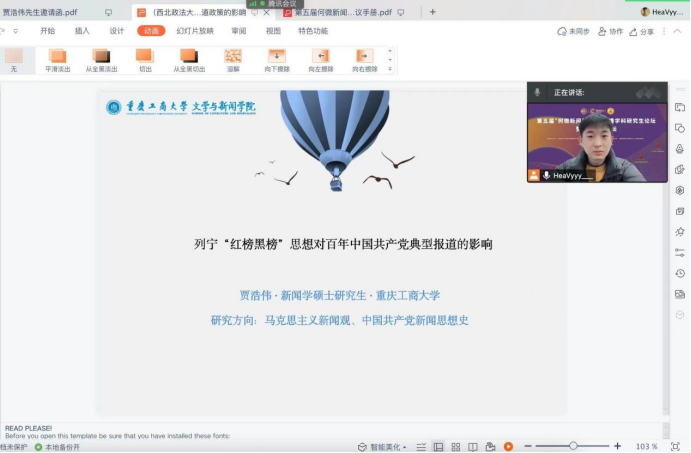Click the fit-to-window icon beside zoom percentage
This screenshot has height=453, width=691.
(x=673, y=446)
